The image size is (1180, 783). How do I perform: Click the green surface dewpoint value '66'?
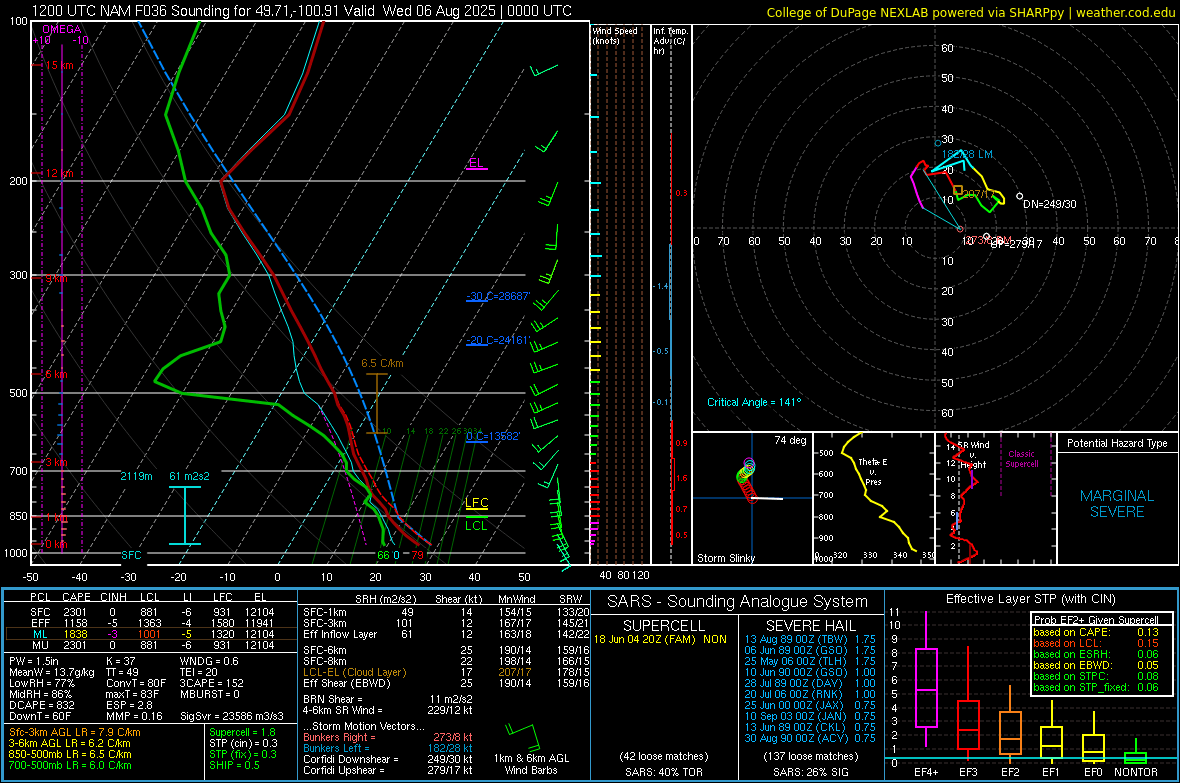pos(383,555)
